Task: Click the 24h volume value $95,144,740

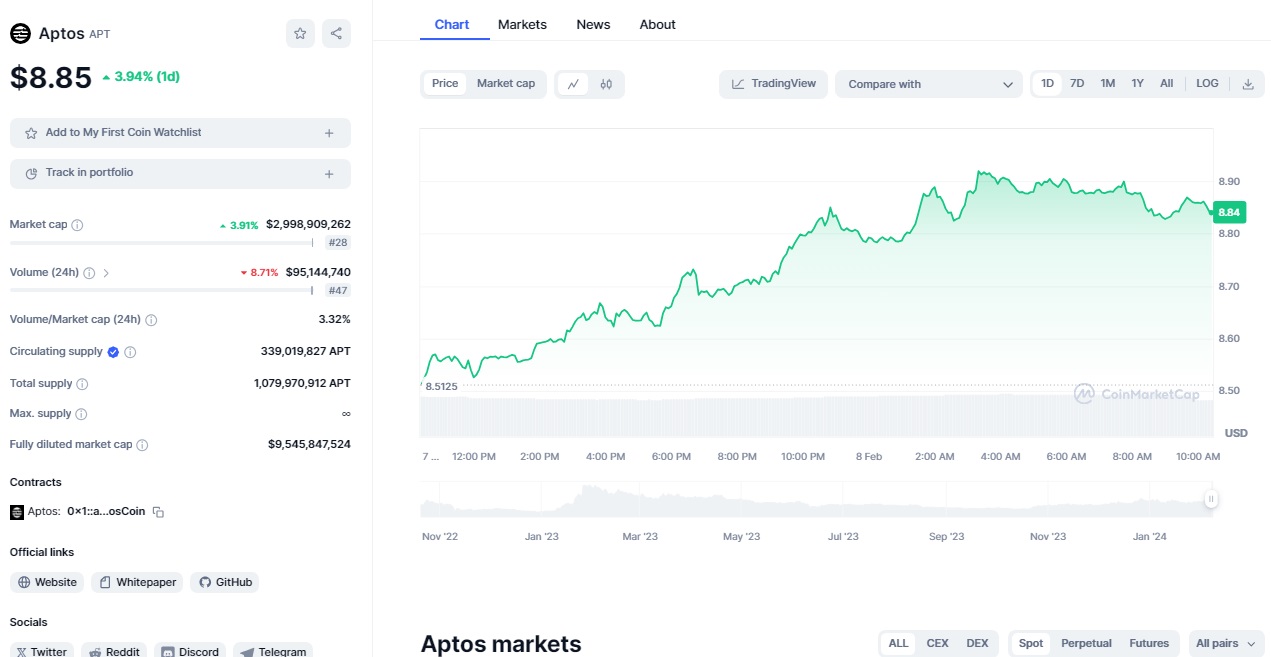Action: [x=318, y=272]
